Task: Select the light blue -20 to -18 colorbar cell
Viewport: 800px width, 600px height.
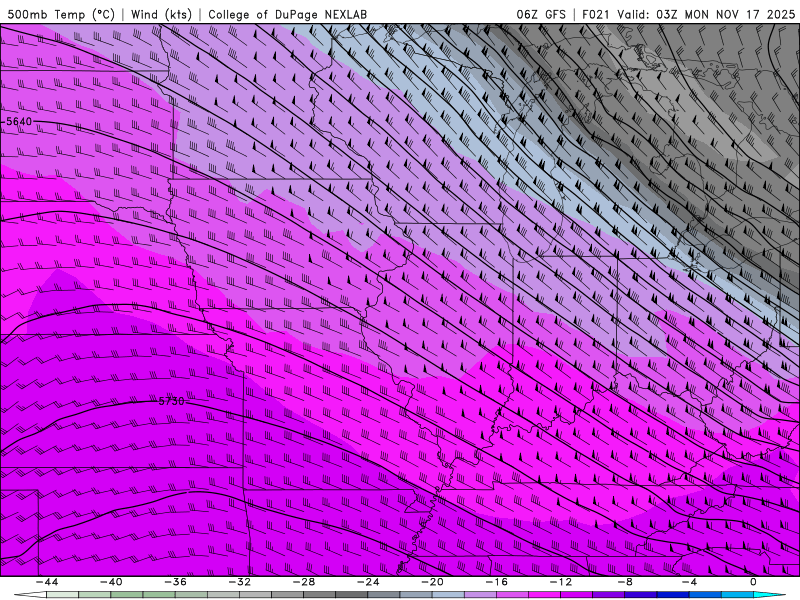Action: [x=448, y=595]
